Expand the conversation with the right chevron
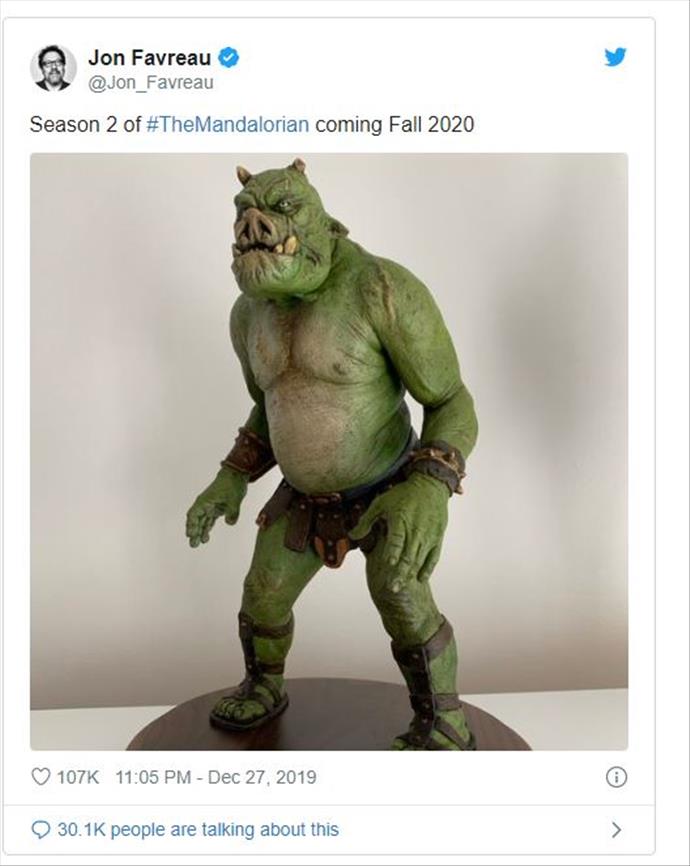The height and width of the screenshot is (866, 690). (x=617, y=830)
